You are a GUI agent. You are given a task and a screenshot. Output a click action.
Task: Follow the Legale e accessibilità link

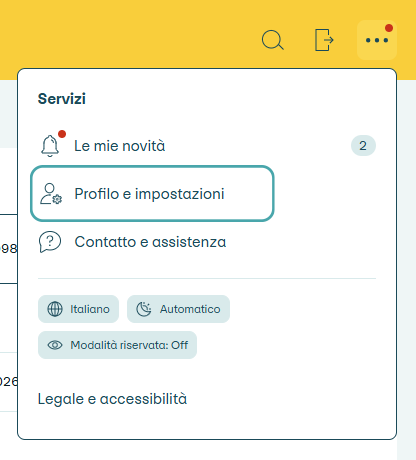[x=112, y=399]
